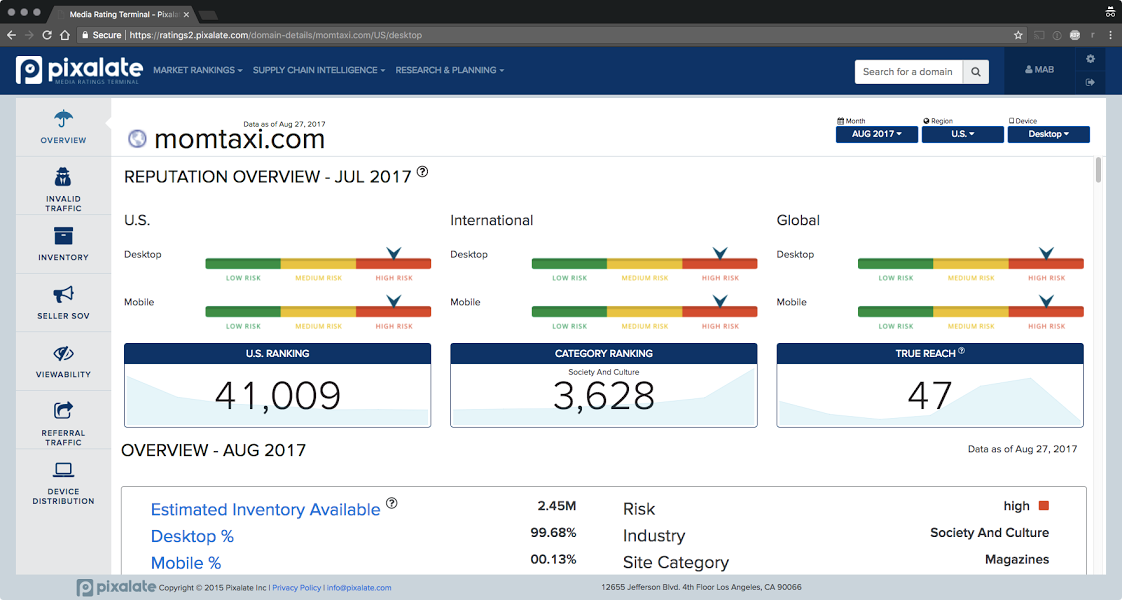Click the Mobile % link

click(x=186, y=563)
